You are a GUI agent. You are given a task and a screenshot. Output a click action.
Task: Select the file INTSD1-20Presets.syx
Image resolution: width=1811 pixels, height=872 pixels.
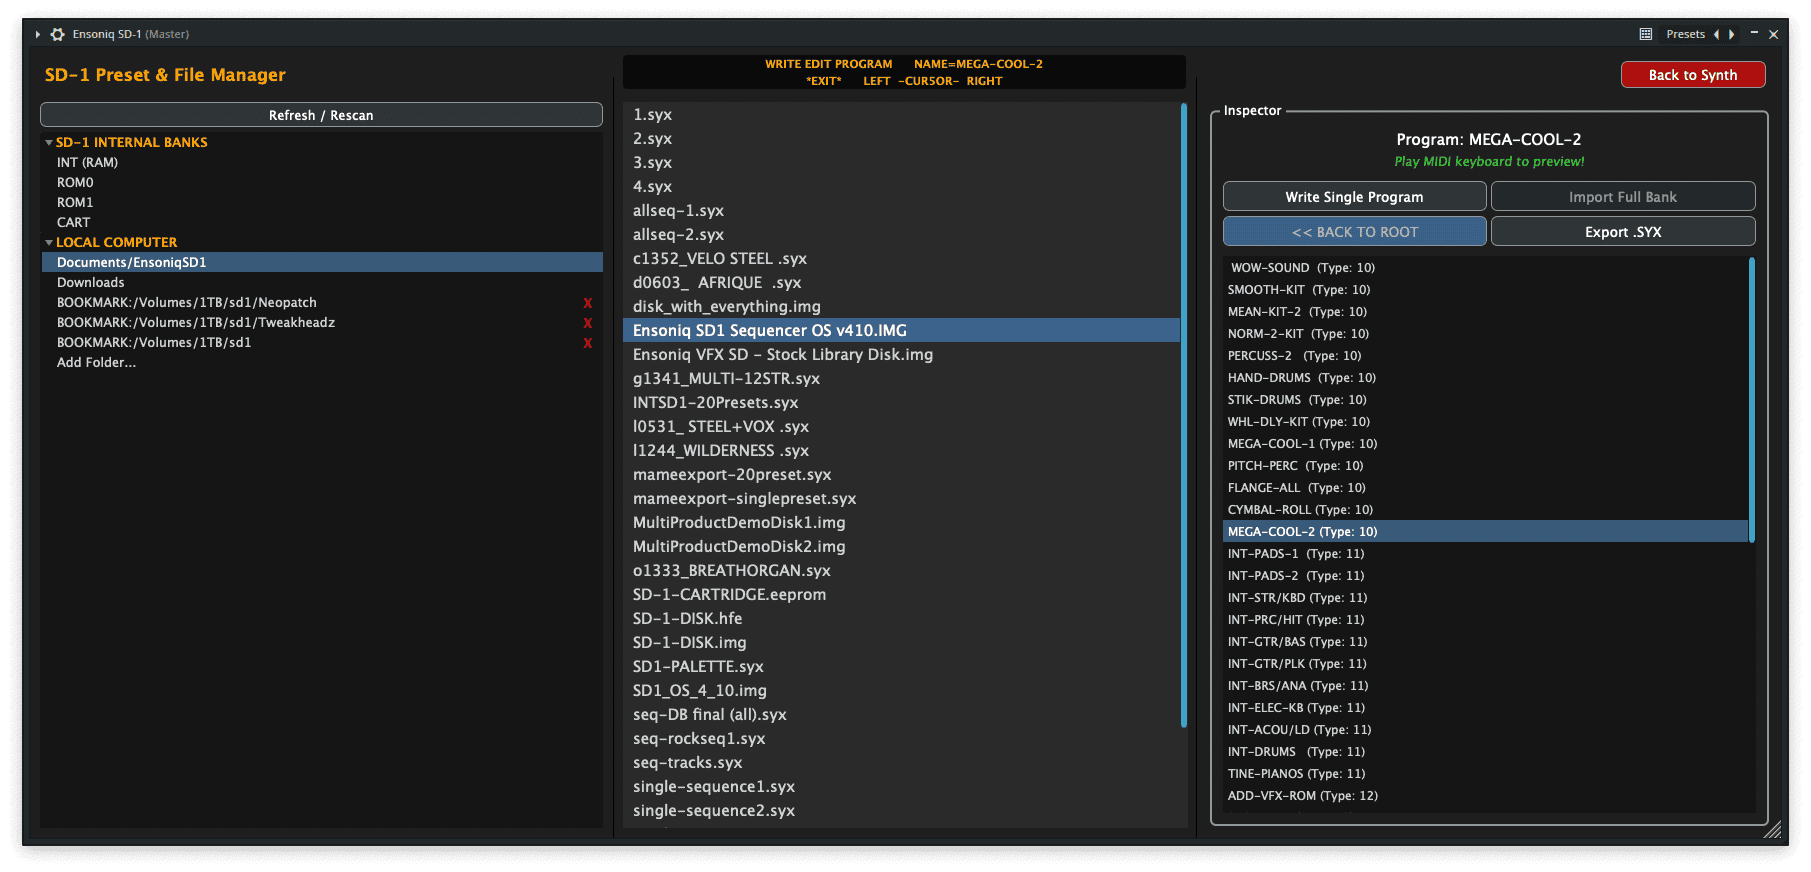coord(901,403)
